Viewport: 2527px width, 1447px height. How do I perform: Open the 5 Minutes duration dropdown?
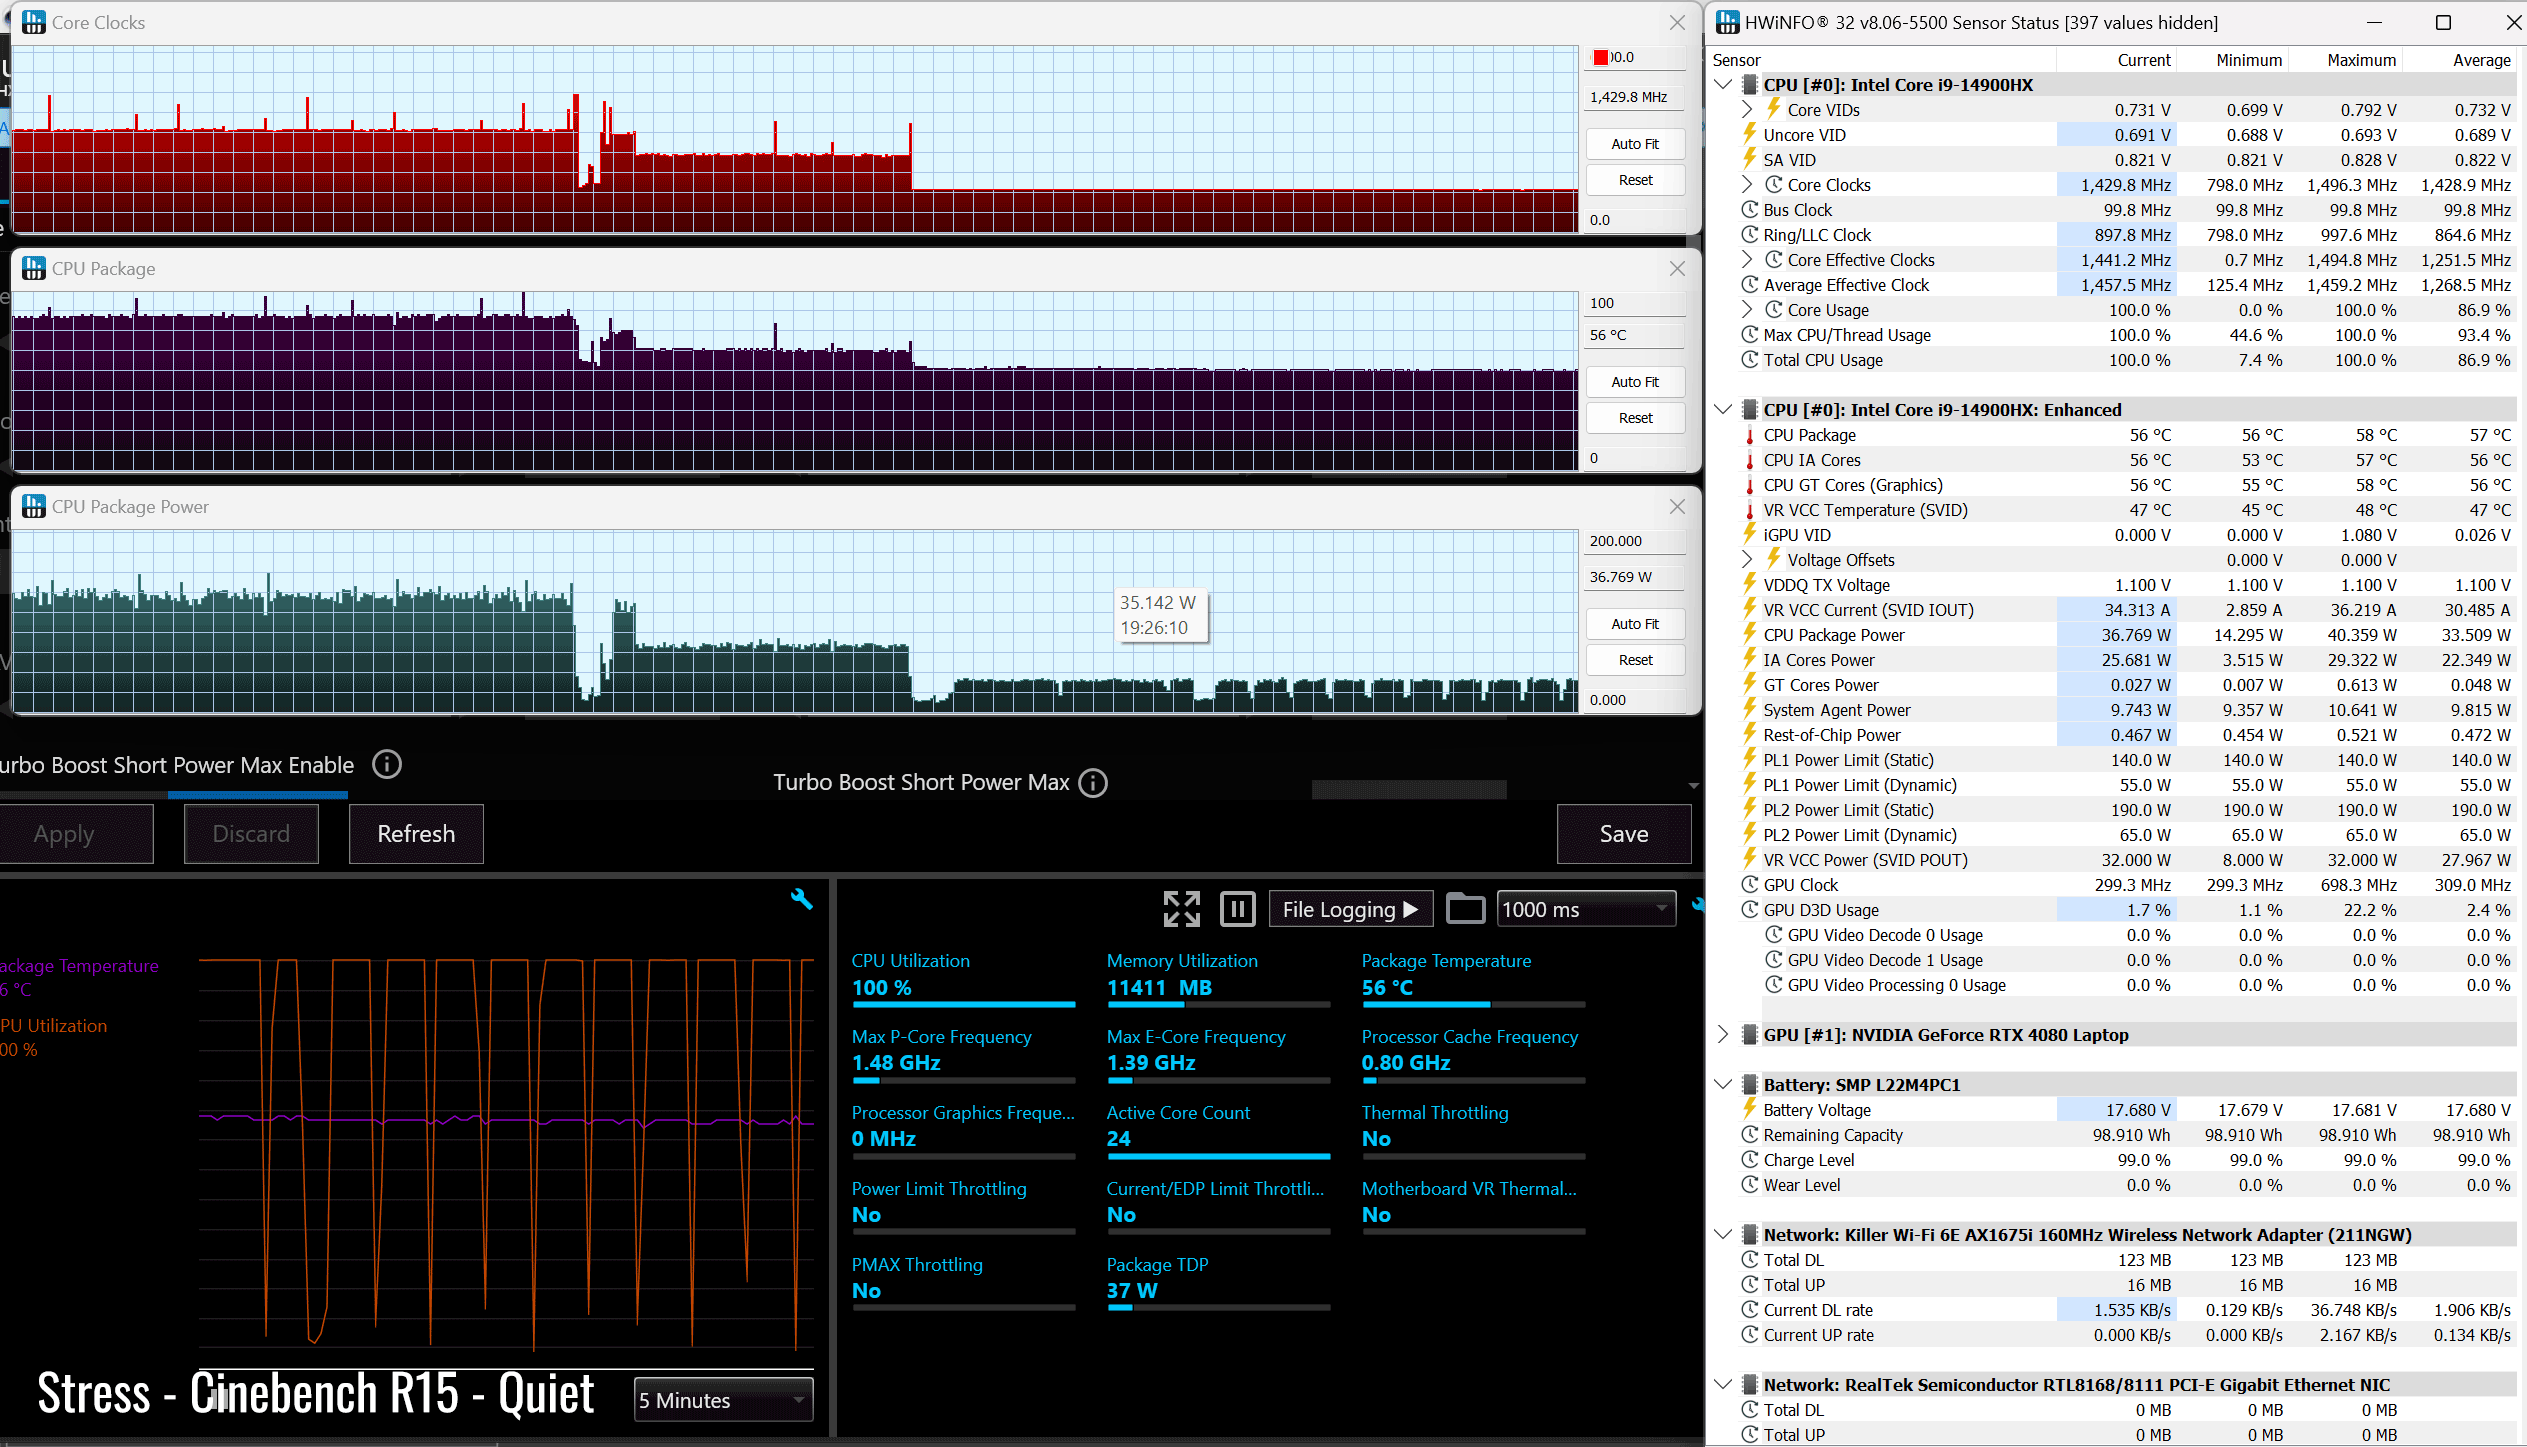click(723, 1400)
